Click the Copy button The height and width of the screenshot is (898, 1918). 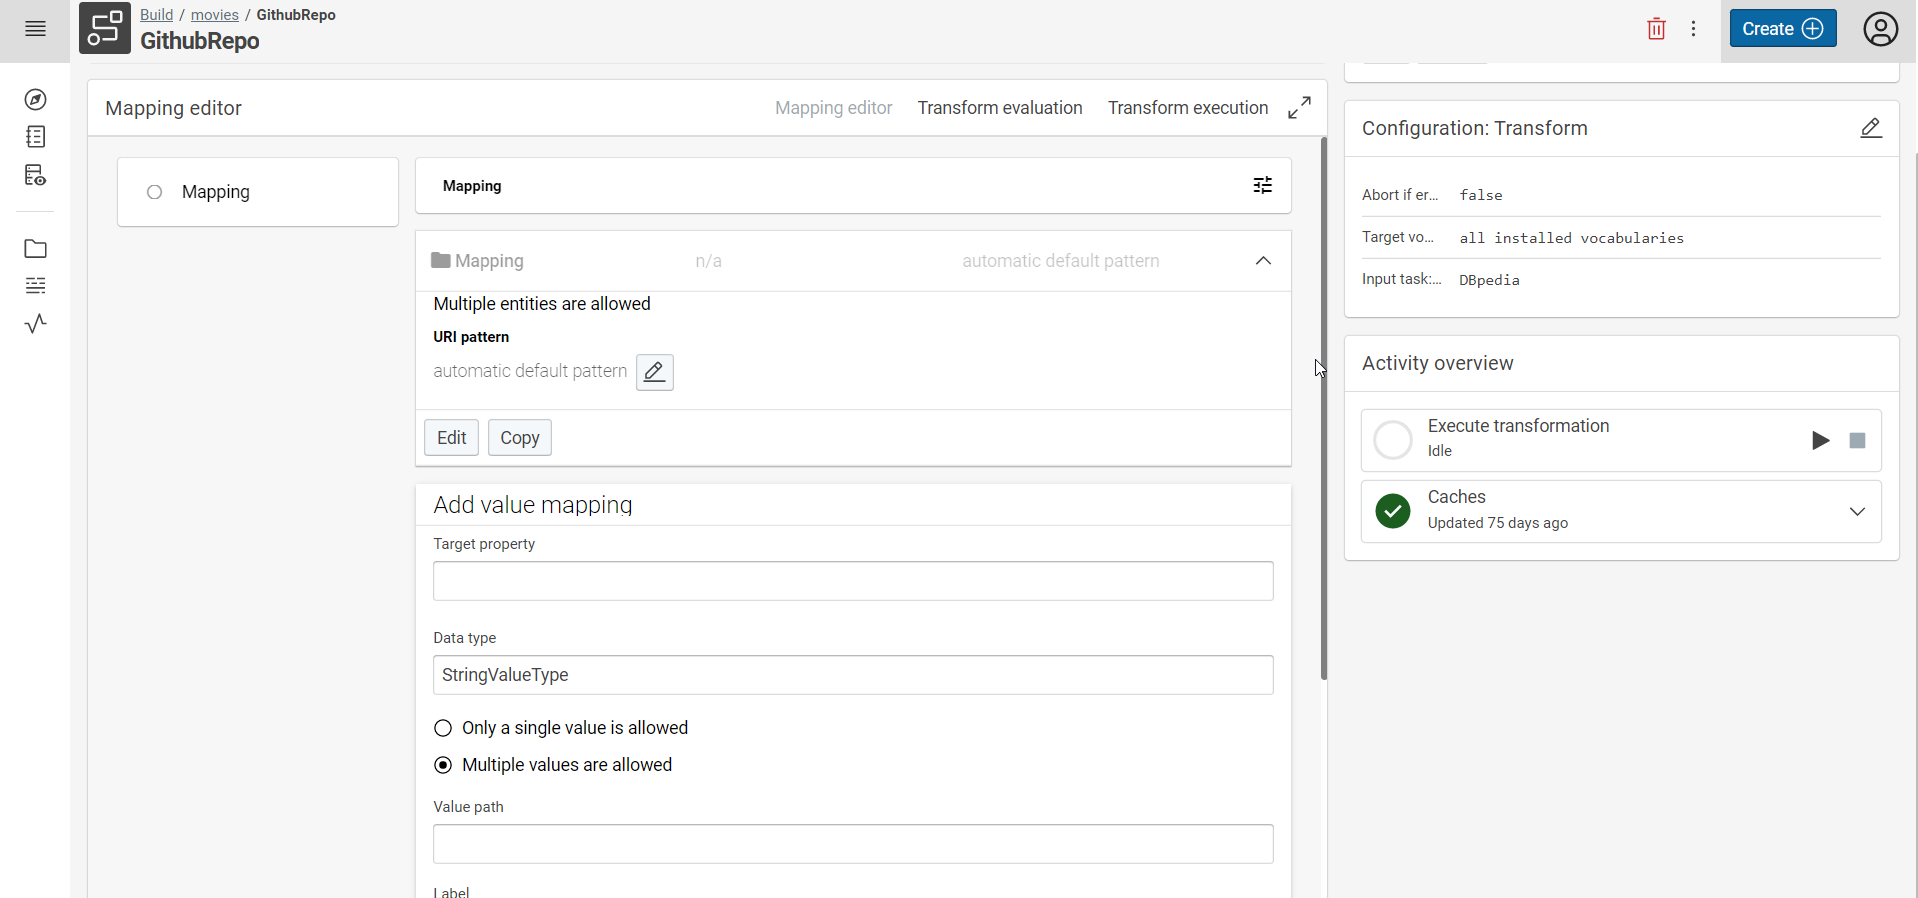click(x=519, y=438)
